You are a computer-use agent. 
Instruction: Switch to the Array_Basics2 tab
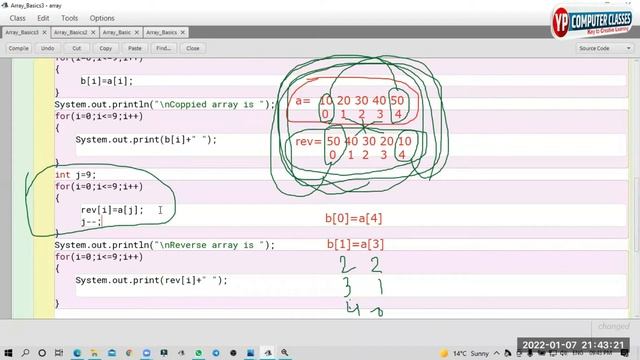pos(71,32)
